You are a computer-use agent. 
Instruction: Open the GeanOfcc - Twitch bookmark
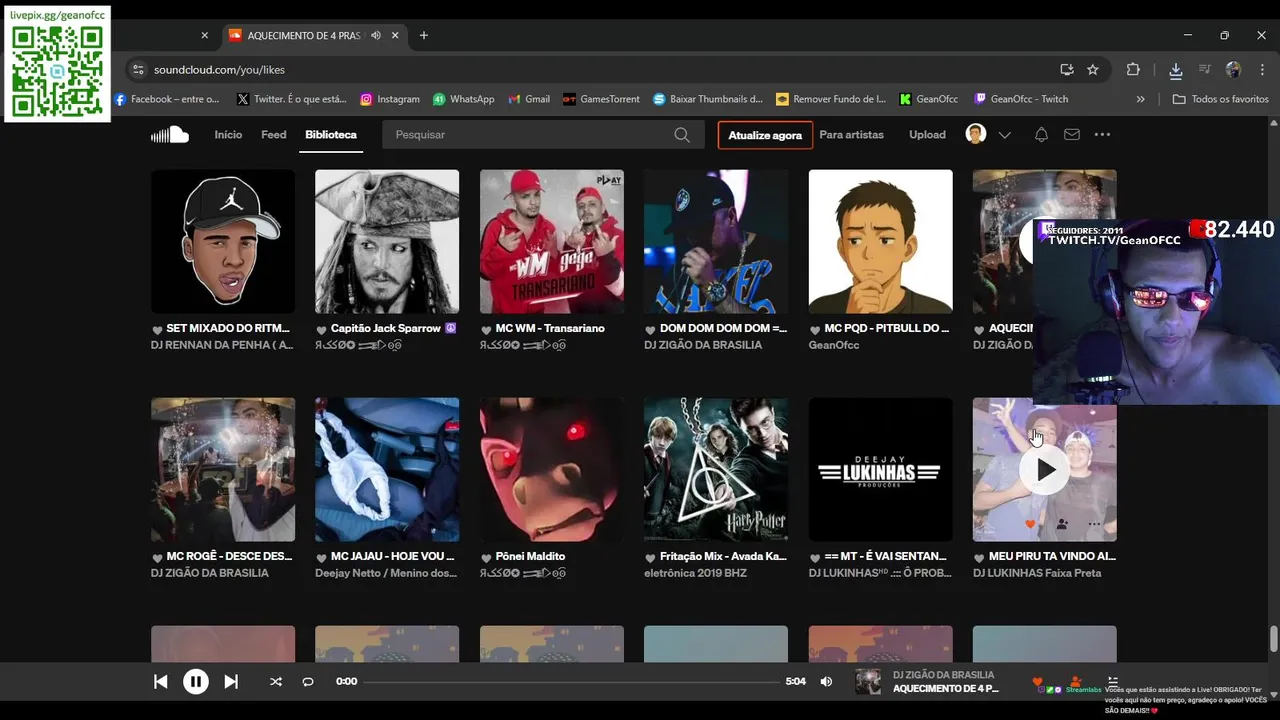point(1021,99)
